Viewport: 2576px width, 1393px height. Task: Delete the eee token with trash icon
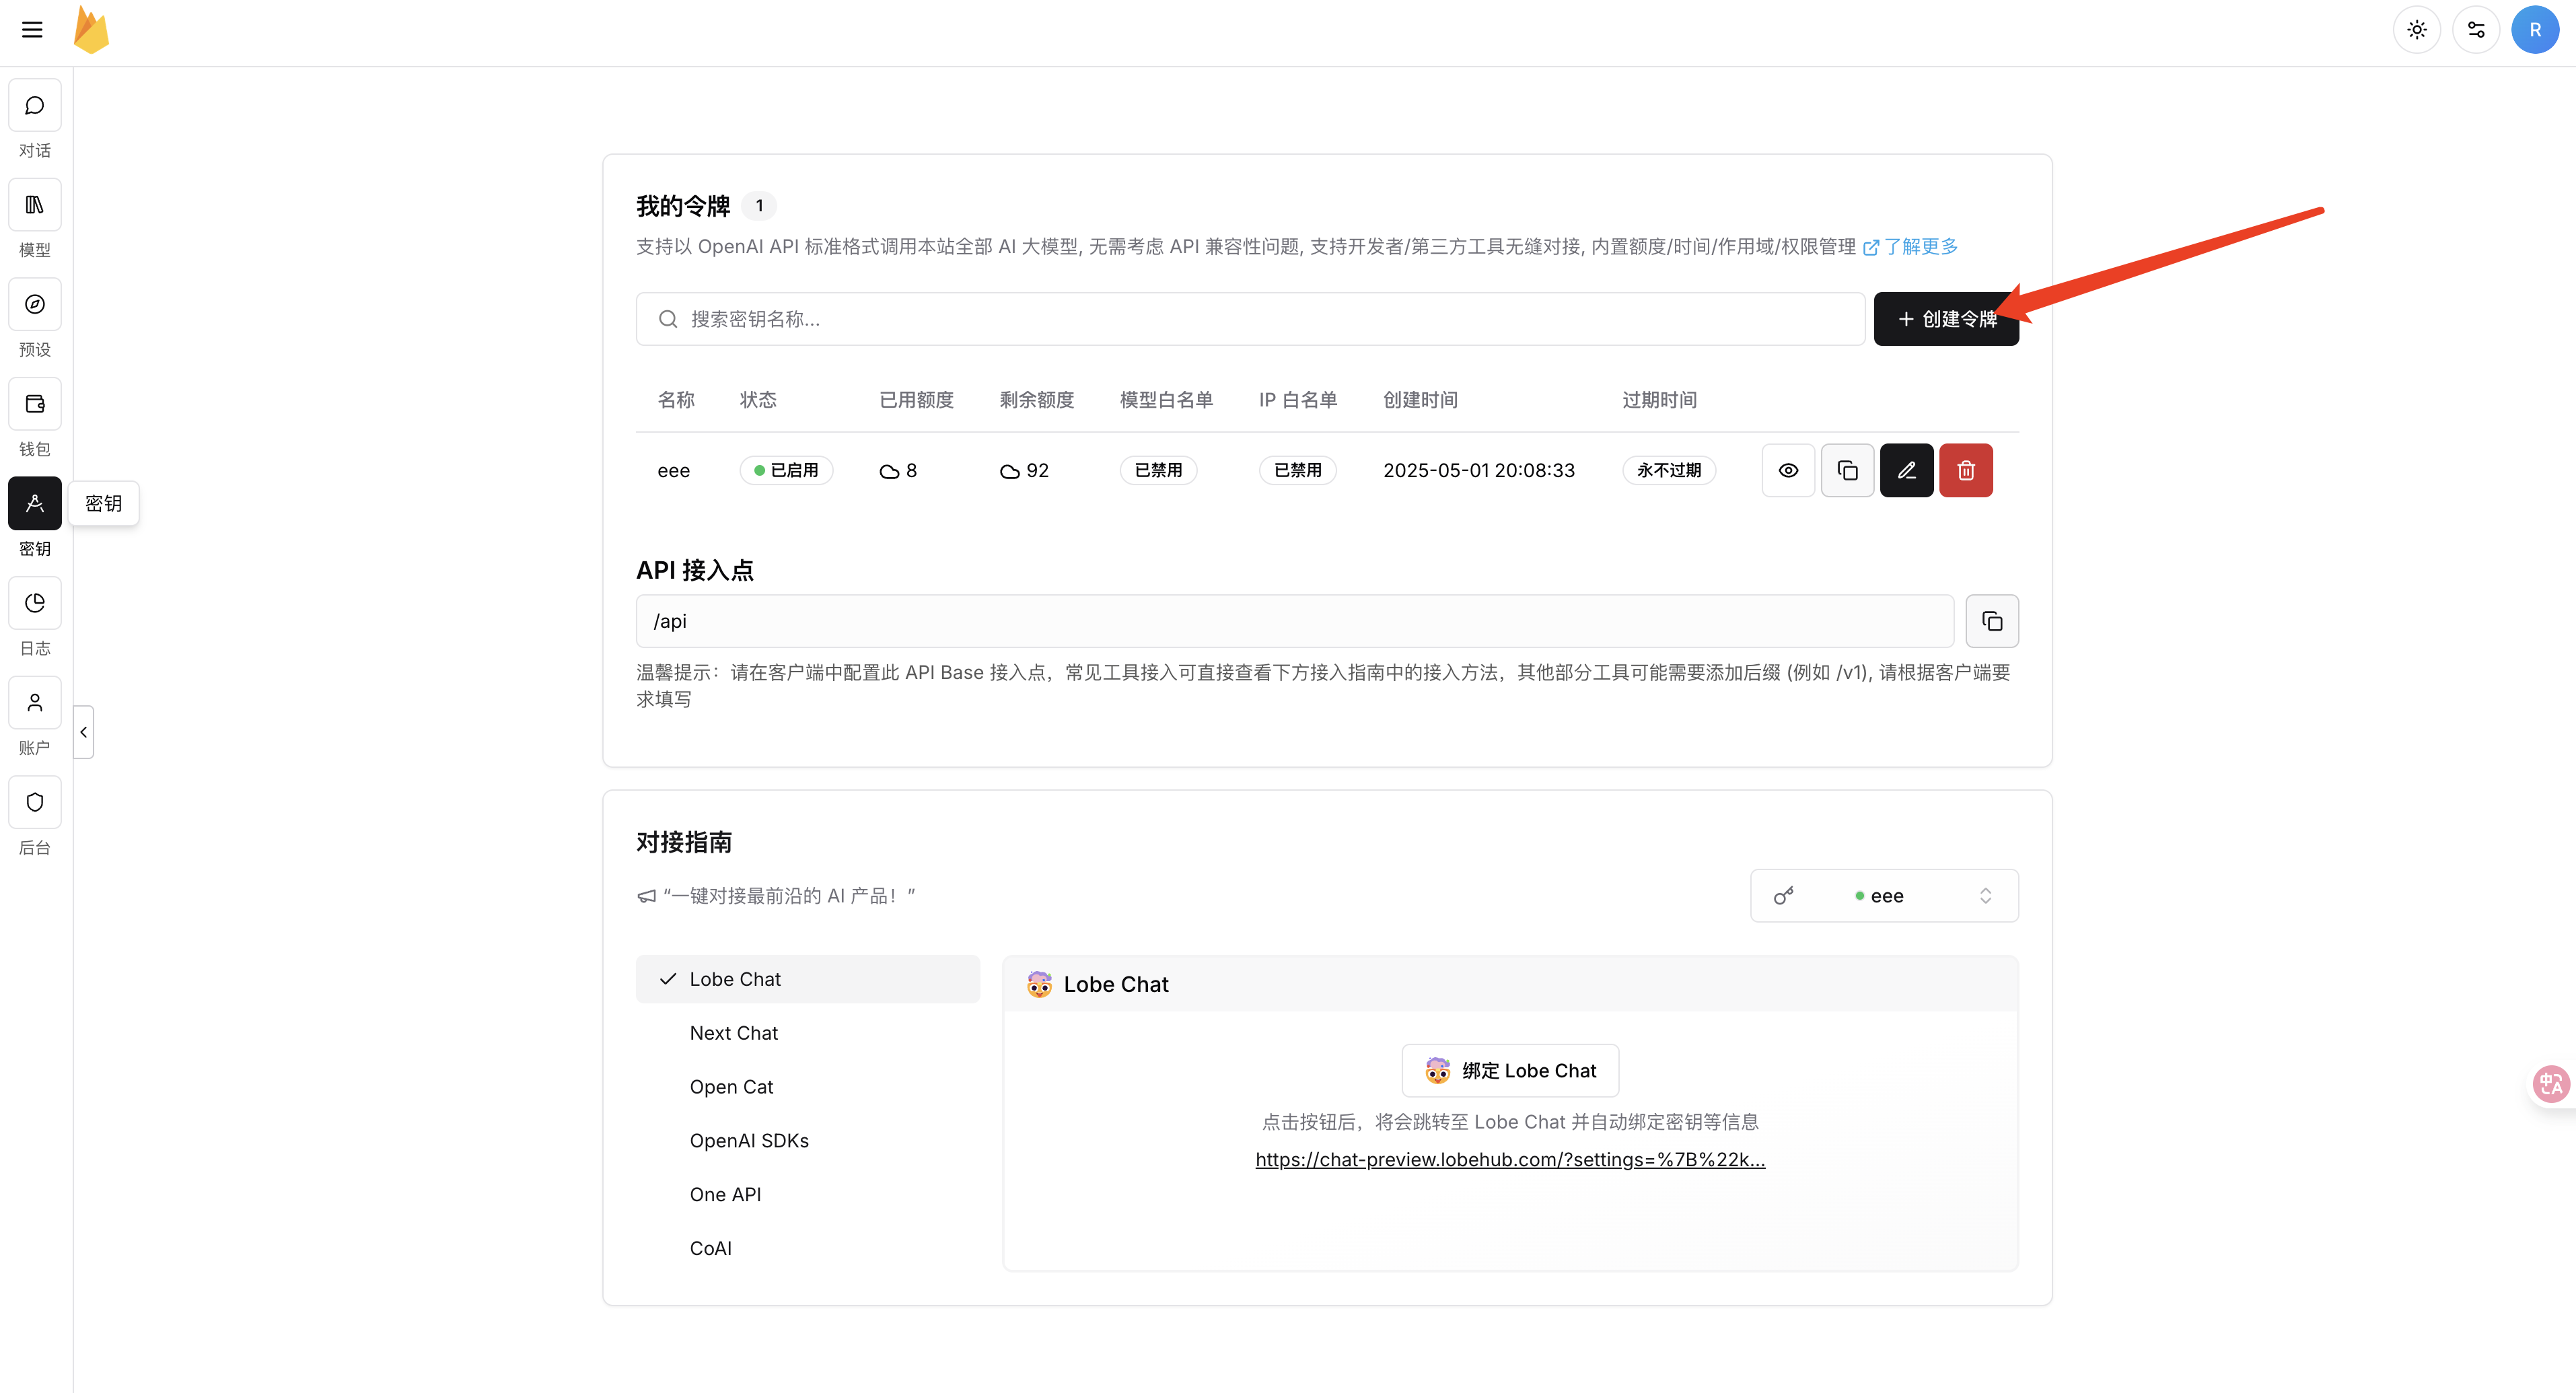pos(1965,470)
